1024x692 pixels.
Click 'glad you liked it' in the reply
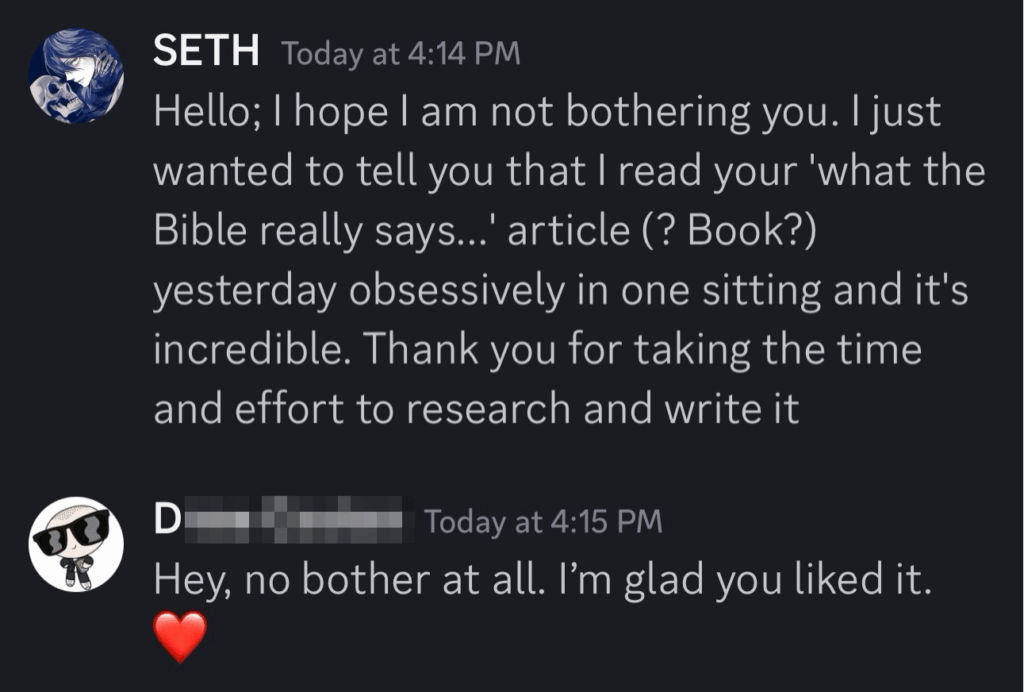pyautogui.click(x=777, y=580)
